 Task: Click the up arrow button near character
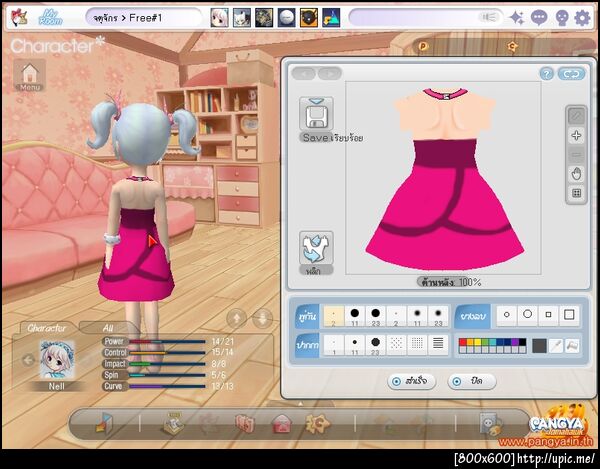236,318
